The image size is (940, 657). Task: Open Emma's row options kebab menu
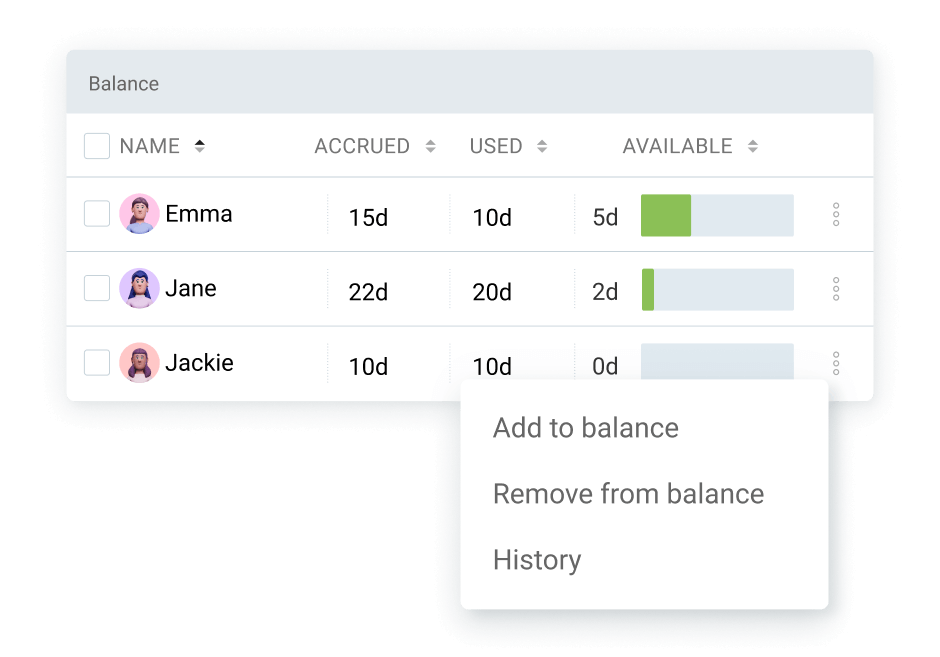(836, 215)
